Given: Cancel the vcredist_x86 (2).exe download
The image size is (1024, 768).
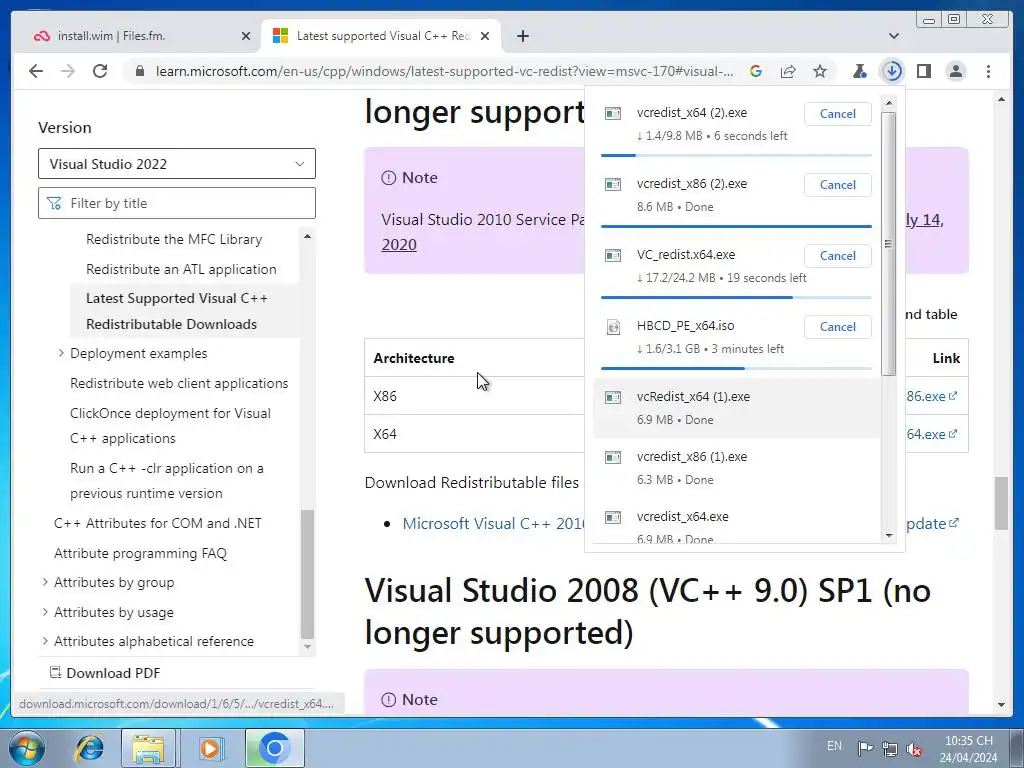Looking at the screenshot, I should (x=837, y=185).
